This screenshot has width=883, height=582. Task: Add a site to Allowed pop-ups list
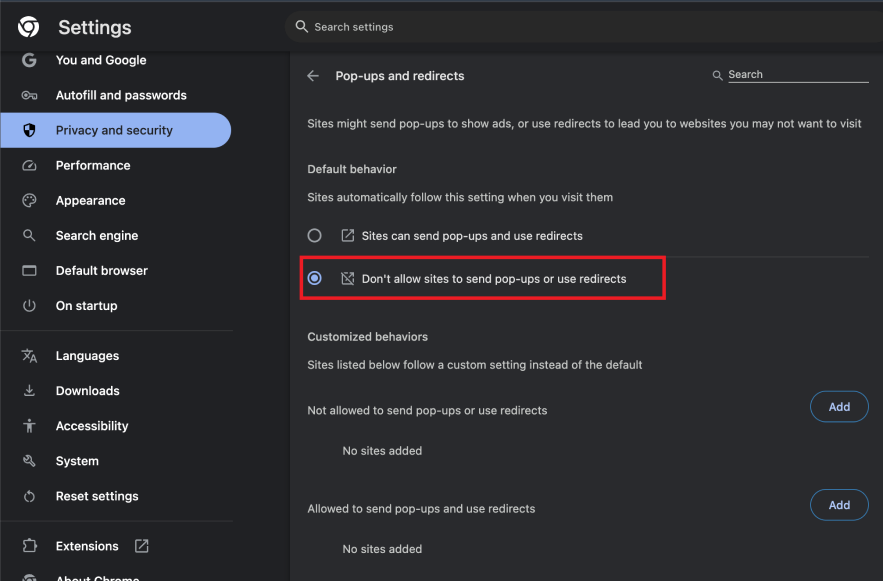point(839,505)
